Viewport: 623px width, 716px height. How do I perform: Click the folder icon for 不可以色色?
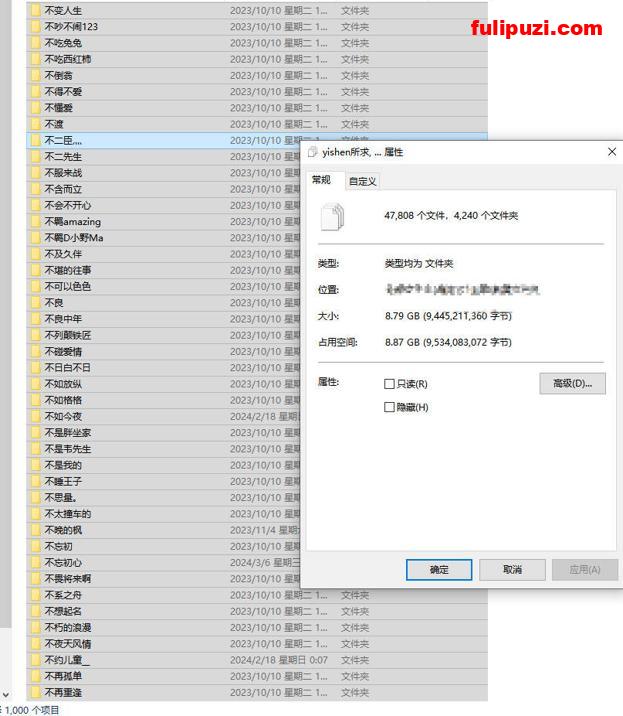click(x=35, y=286)
